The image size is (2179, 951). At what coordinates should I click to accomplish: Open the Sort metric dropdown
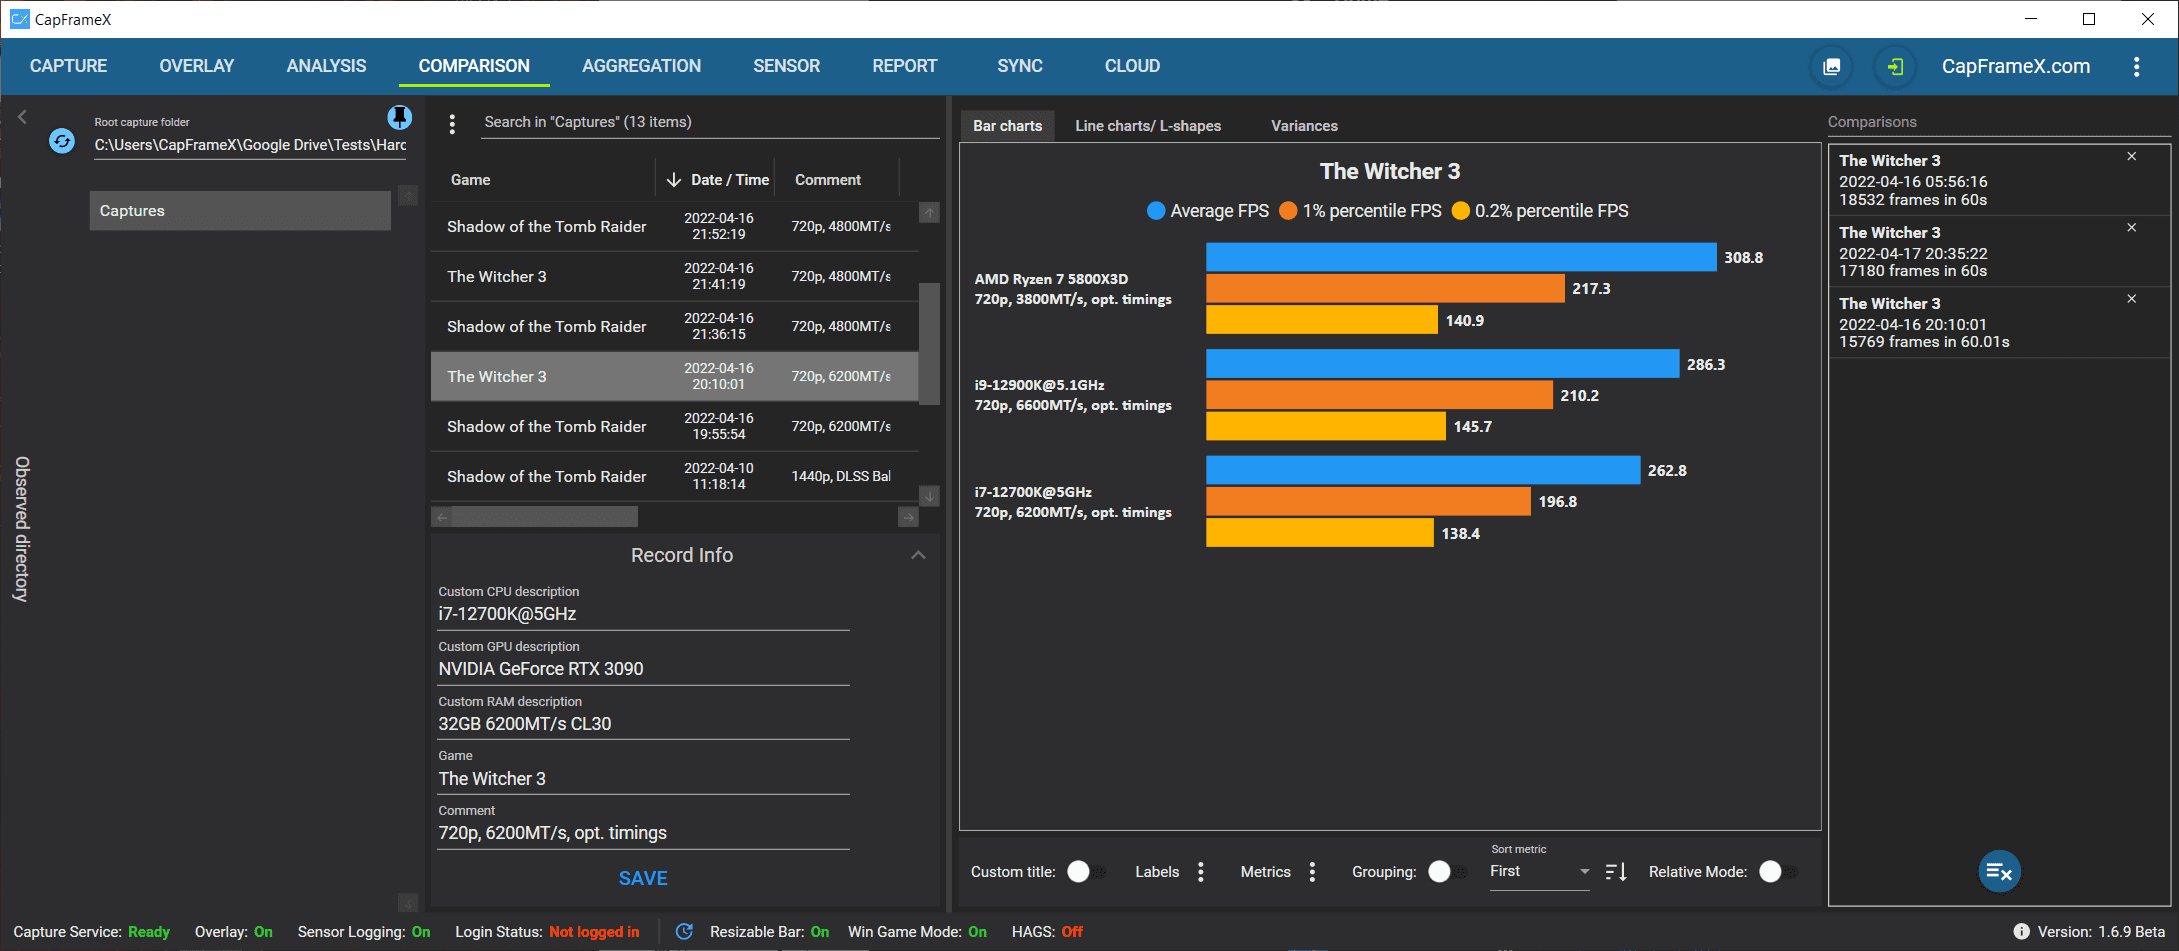pyautogui.click(x=1539, y=872)
